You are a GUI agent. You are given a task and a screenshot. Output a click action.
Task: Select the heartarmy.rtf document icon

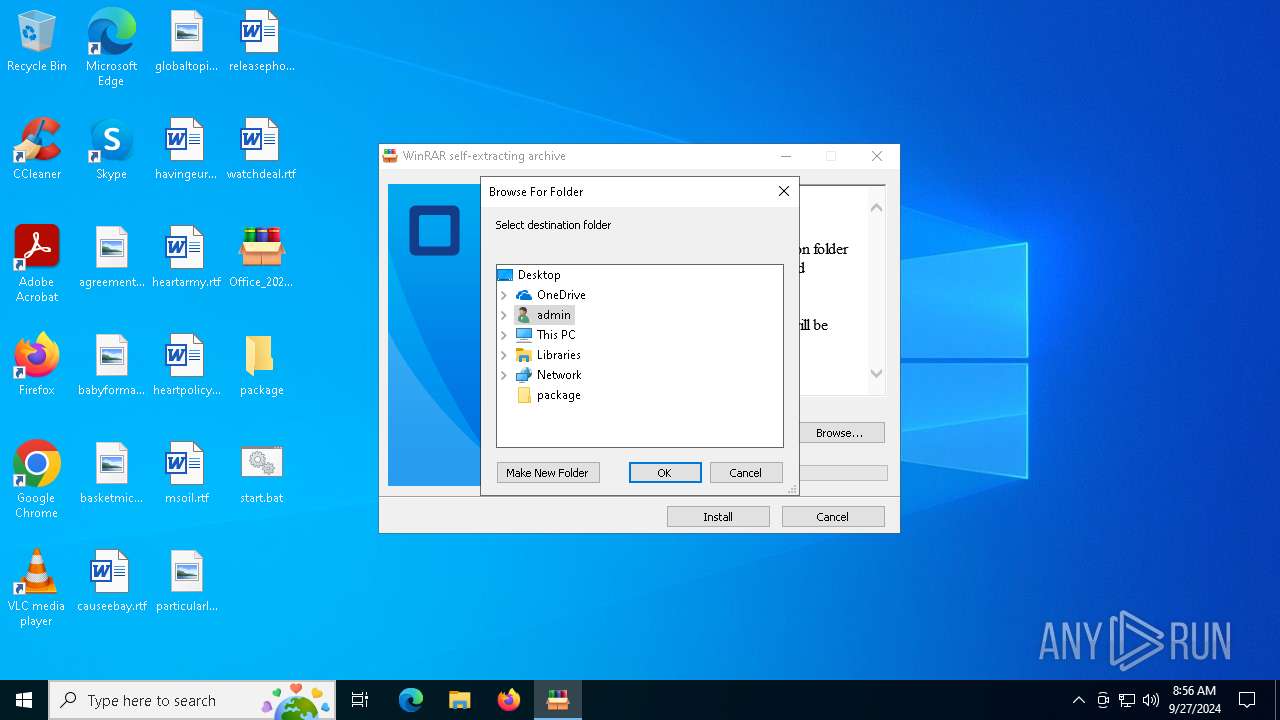[x=186, y=258]
